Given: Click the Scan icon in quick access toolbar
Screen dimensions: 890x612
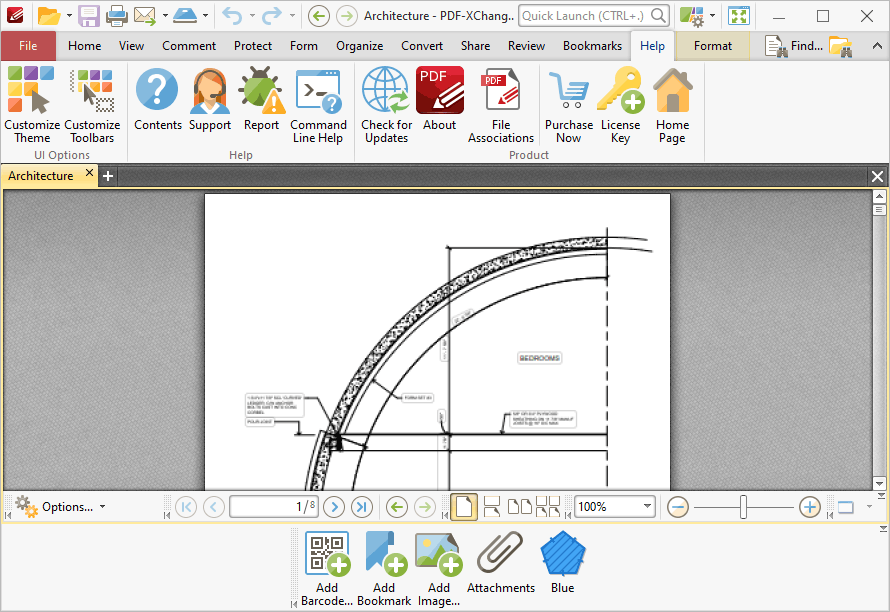Looking at the screenshot, I should [185, 16].
